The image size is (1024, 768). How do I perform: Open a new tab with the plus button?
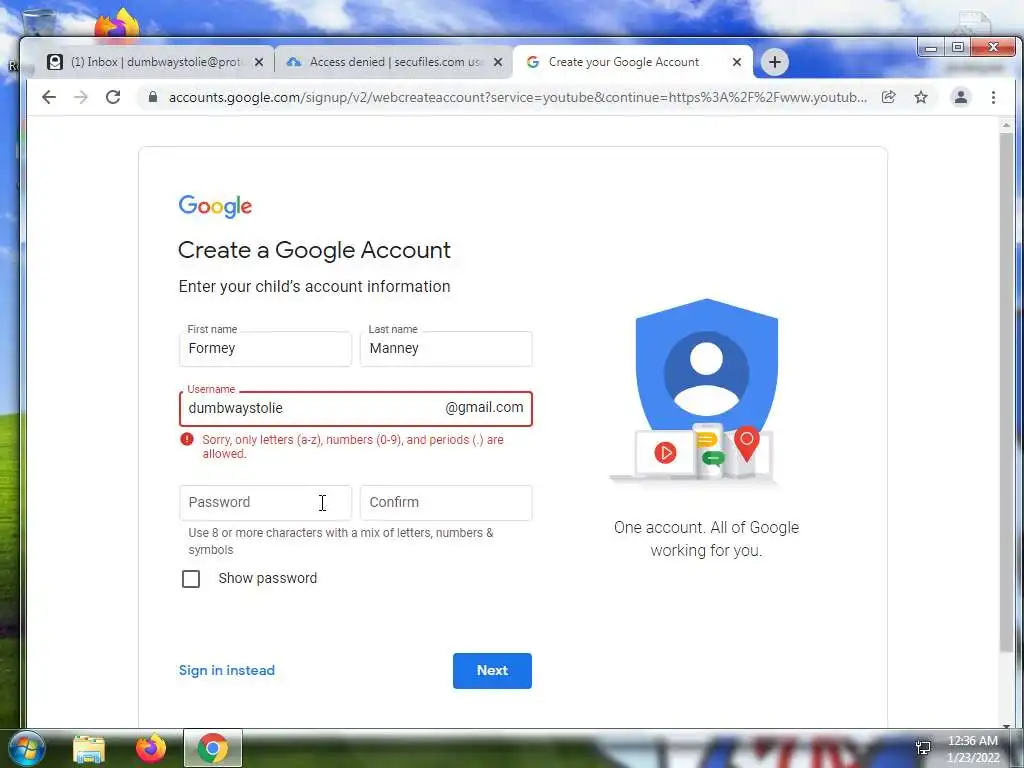click(775, 62)
